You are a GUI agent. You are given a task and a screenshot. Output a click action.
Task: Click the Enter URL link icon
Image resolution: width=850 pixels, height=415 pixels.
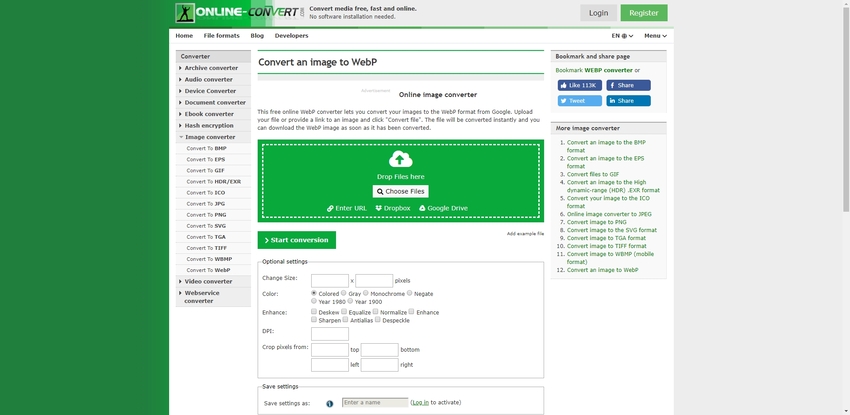pos(331,208)
